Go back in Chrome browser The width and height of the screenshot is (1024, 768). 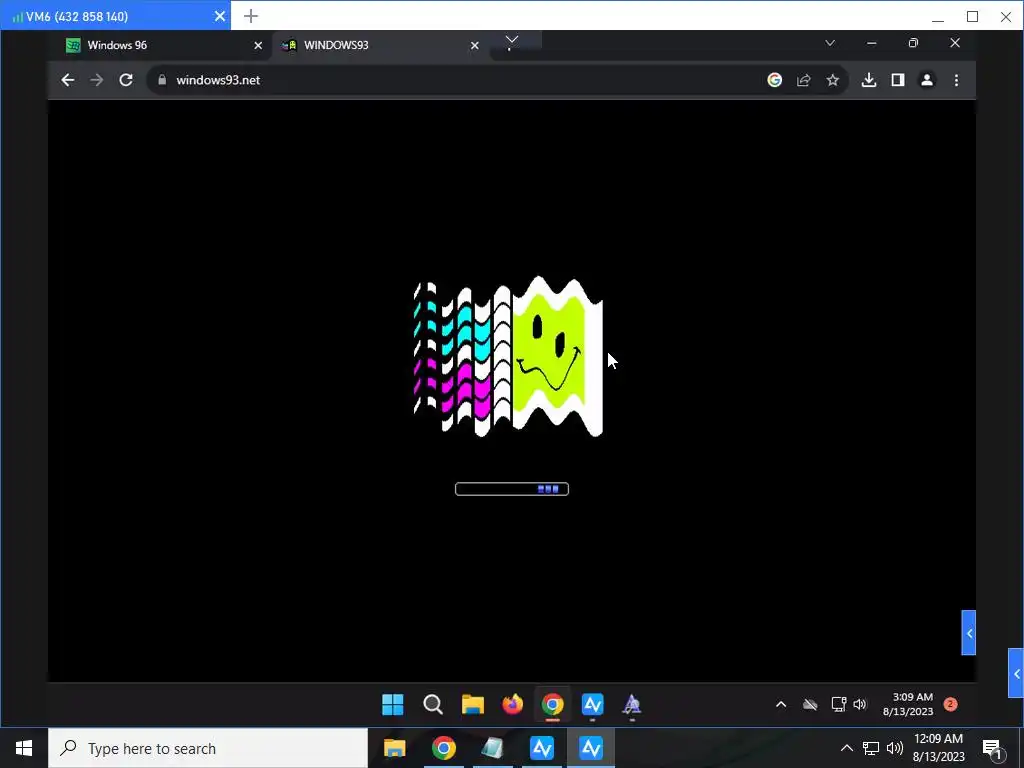(x=68, y=80)
